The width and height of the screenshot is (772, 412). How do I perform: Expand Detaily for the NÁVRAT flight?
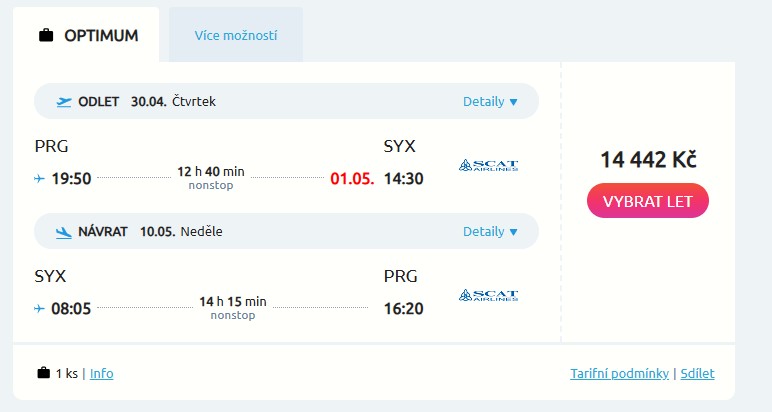tap(490, 232)
